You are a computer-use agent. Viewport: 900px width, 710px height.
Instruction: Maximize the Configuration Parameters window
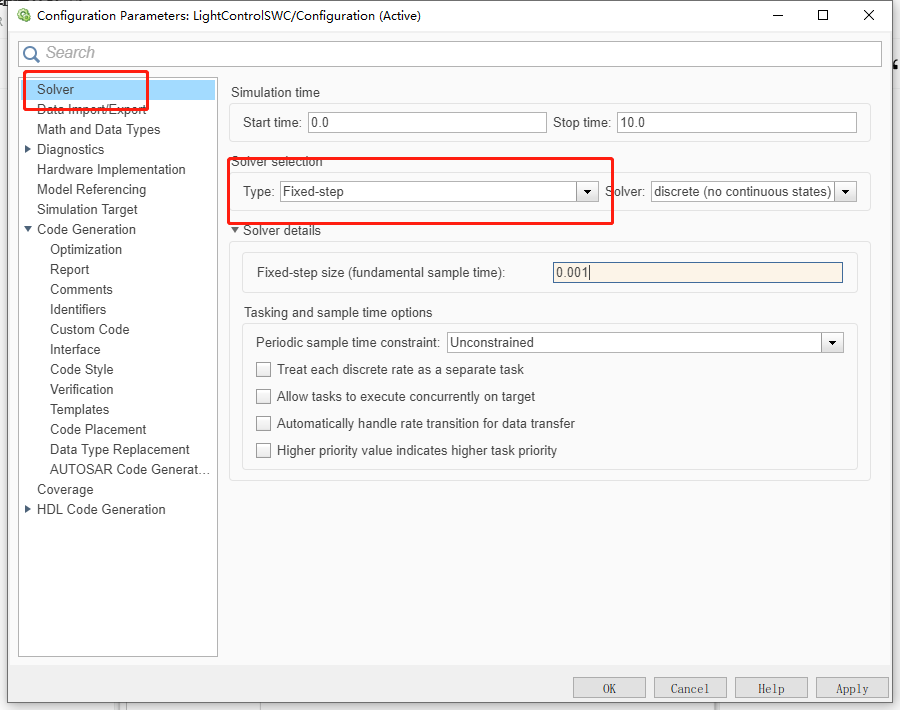[823, 15]
